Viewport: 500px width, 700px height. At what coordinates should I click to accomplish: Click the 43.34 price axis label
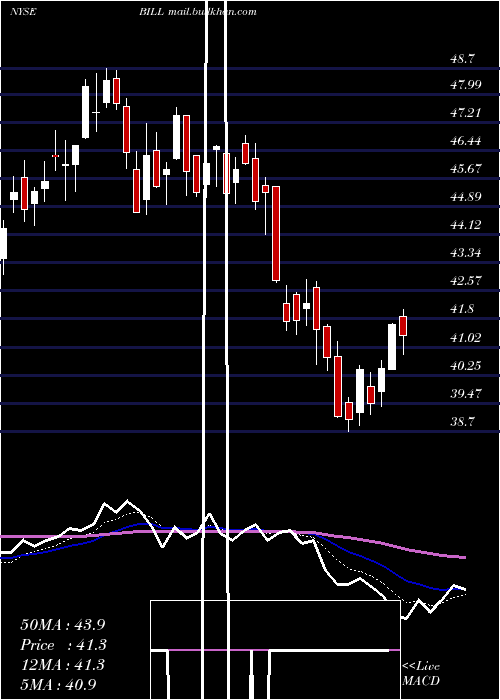466,253
